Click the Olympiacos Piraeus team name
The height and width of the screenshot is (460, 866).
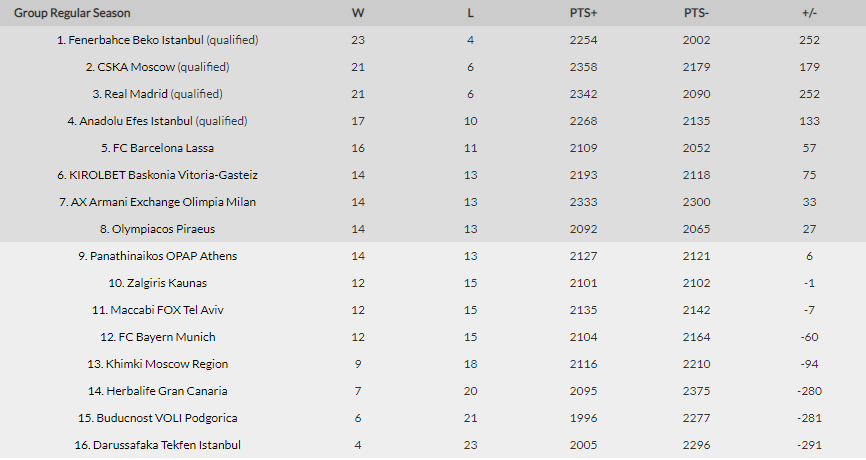[164, 229]
